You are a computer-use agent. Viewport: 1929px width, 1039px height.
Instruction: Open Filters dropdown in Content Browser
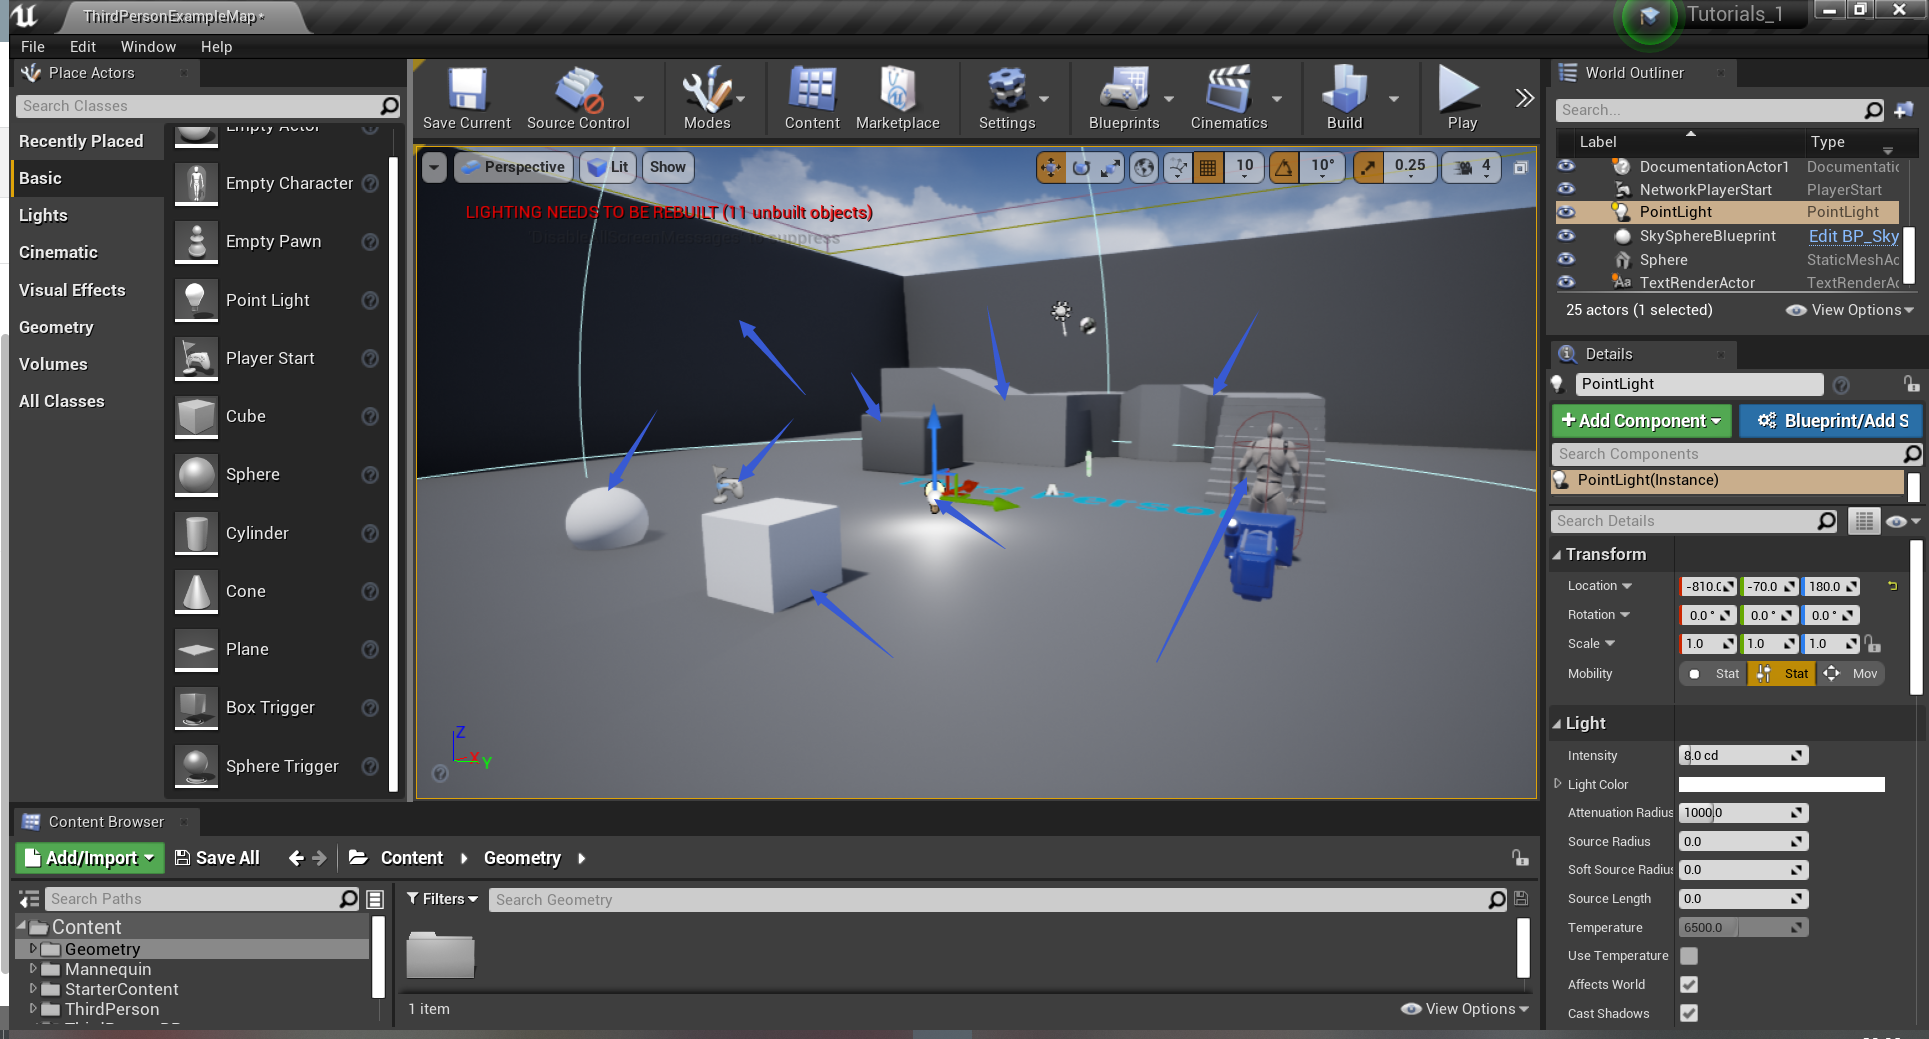click(x=442, y=899)
